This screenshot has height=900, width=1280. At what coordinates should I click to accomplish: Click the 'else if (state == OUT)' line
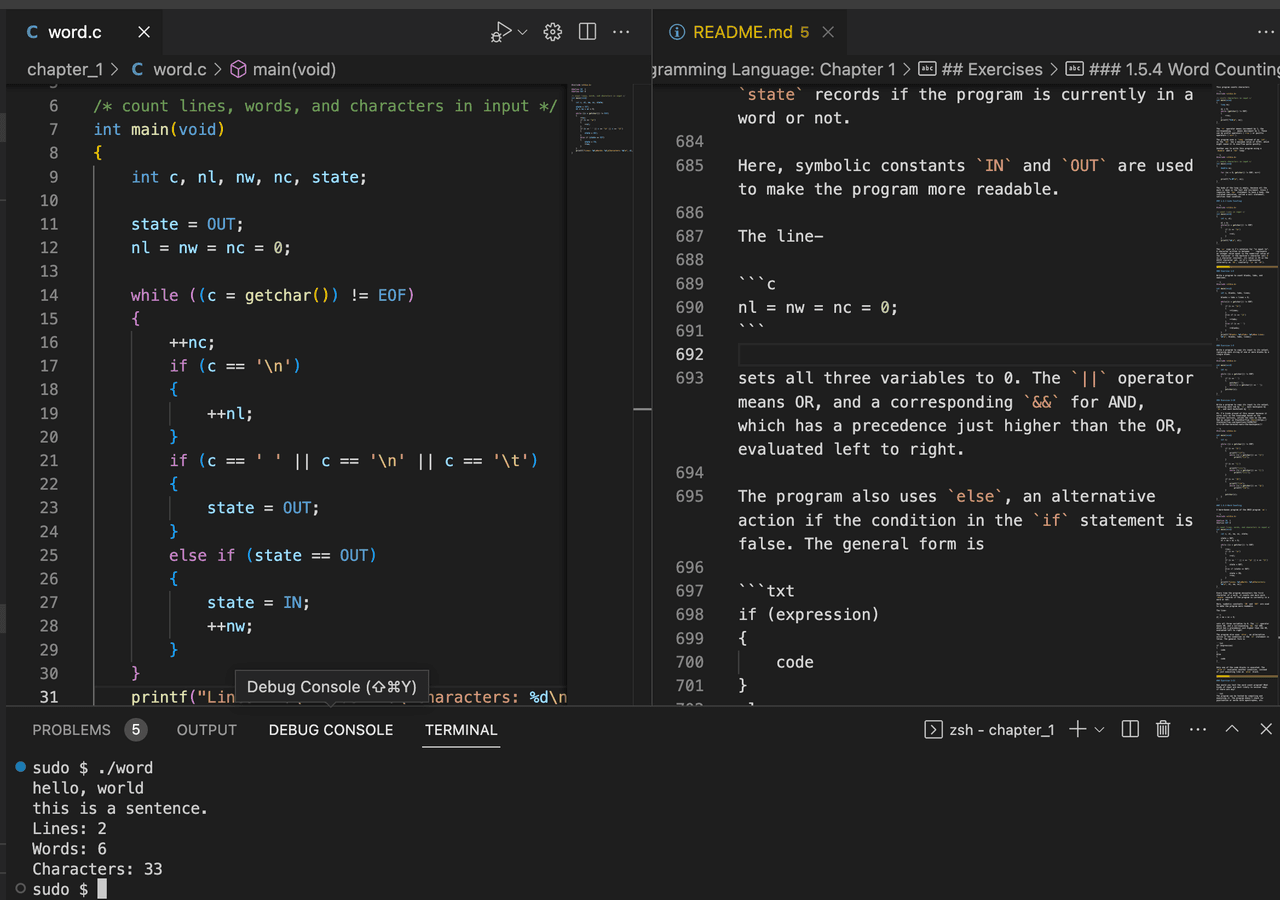click(273, 555)
